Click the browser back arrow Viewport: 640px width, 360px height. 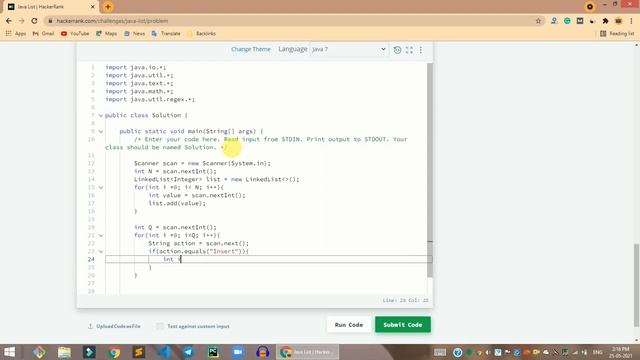click(x=9, y=21)
